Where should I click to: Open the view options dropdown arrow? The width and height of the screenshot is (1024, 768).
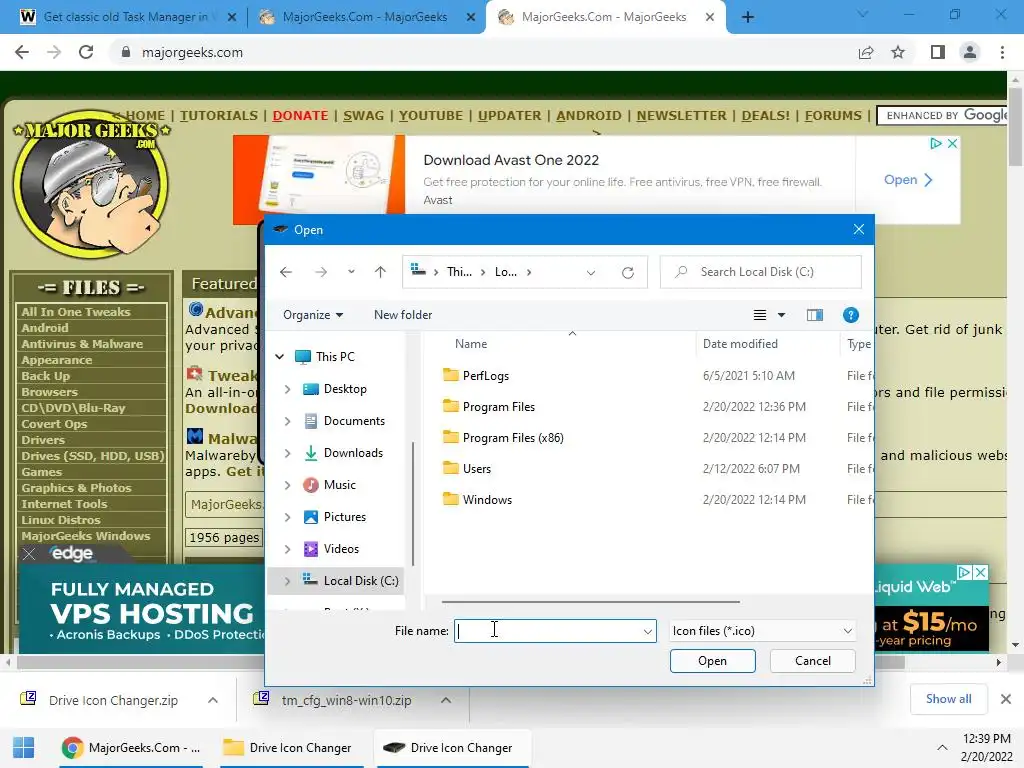[781, 315]
